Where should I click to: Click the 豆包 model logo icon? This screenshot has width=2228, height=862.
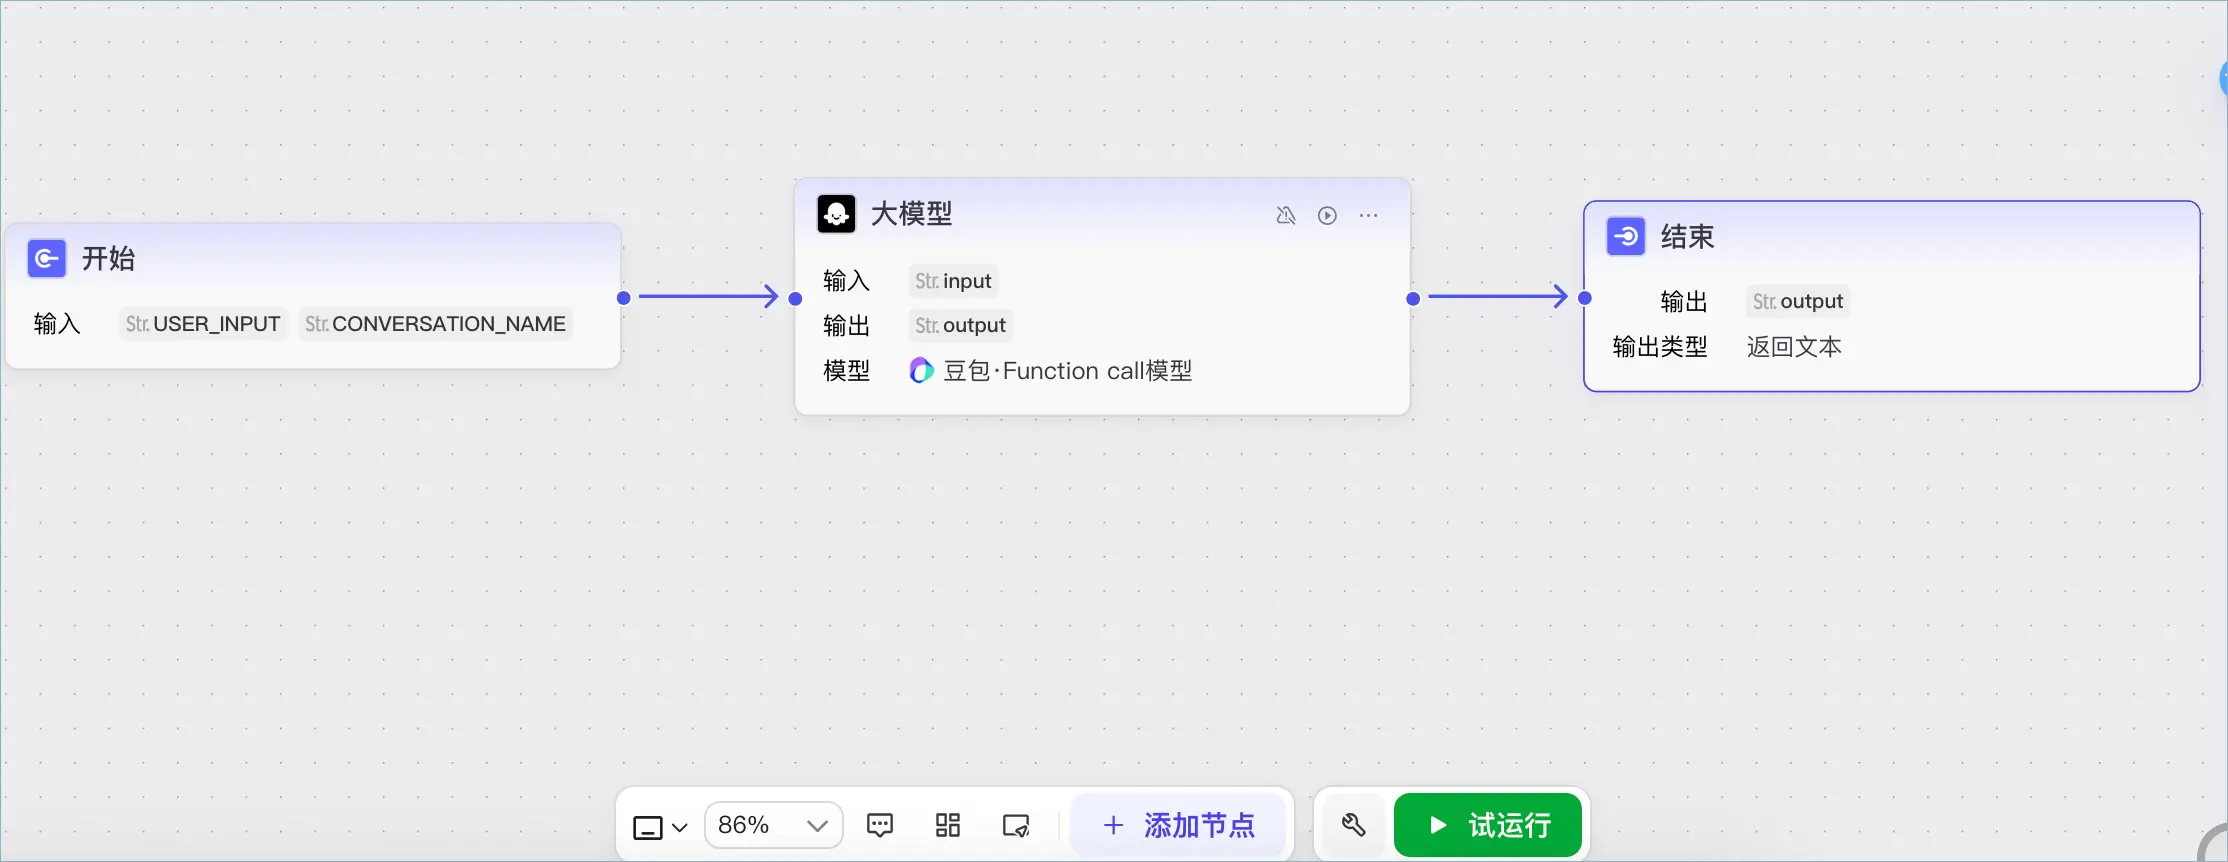(921, 371)
